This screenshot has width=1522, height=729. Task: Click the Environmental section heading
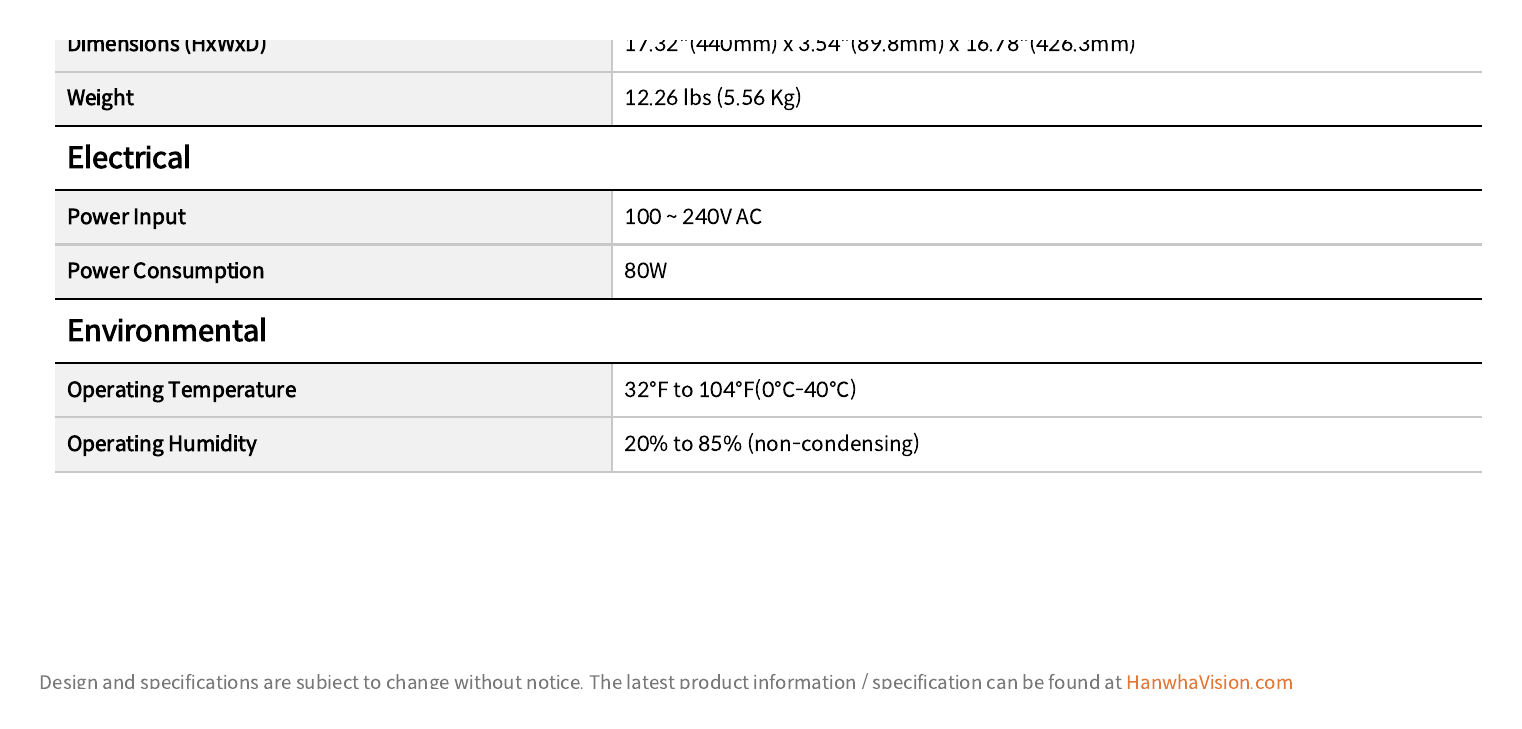(166, 331)
